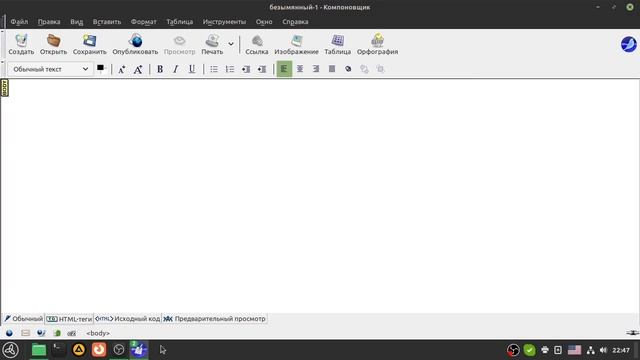Open the Инструменты menu

point(224,22)
